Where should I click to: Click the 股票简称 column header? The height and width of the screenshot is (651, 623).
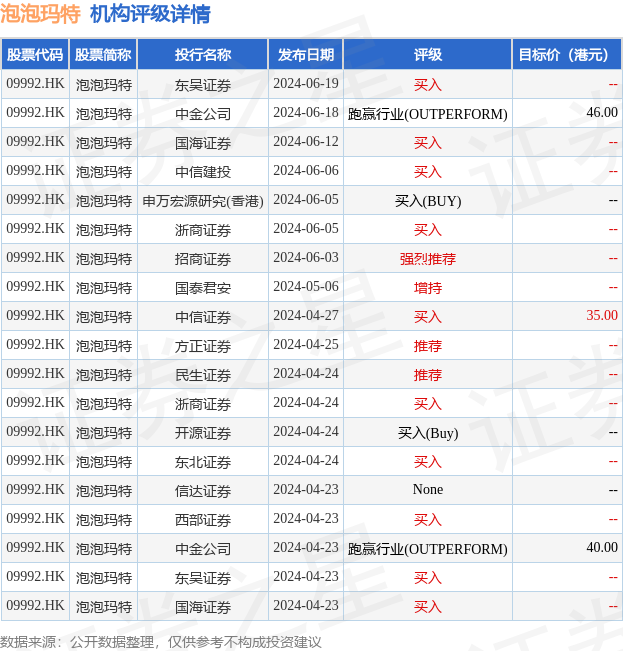click(103, 55)
